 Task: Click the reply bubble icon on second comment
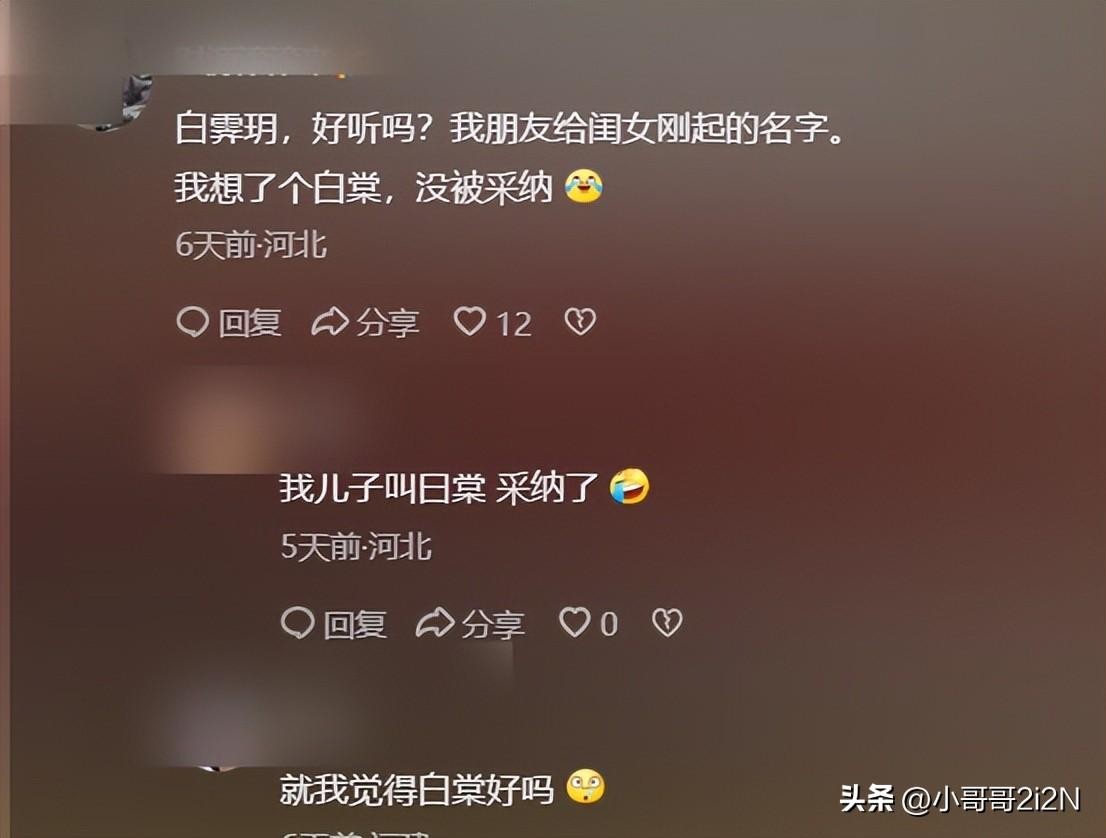click(298, 623)
